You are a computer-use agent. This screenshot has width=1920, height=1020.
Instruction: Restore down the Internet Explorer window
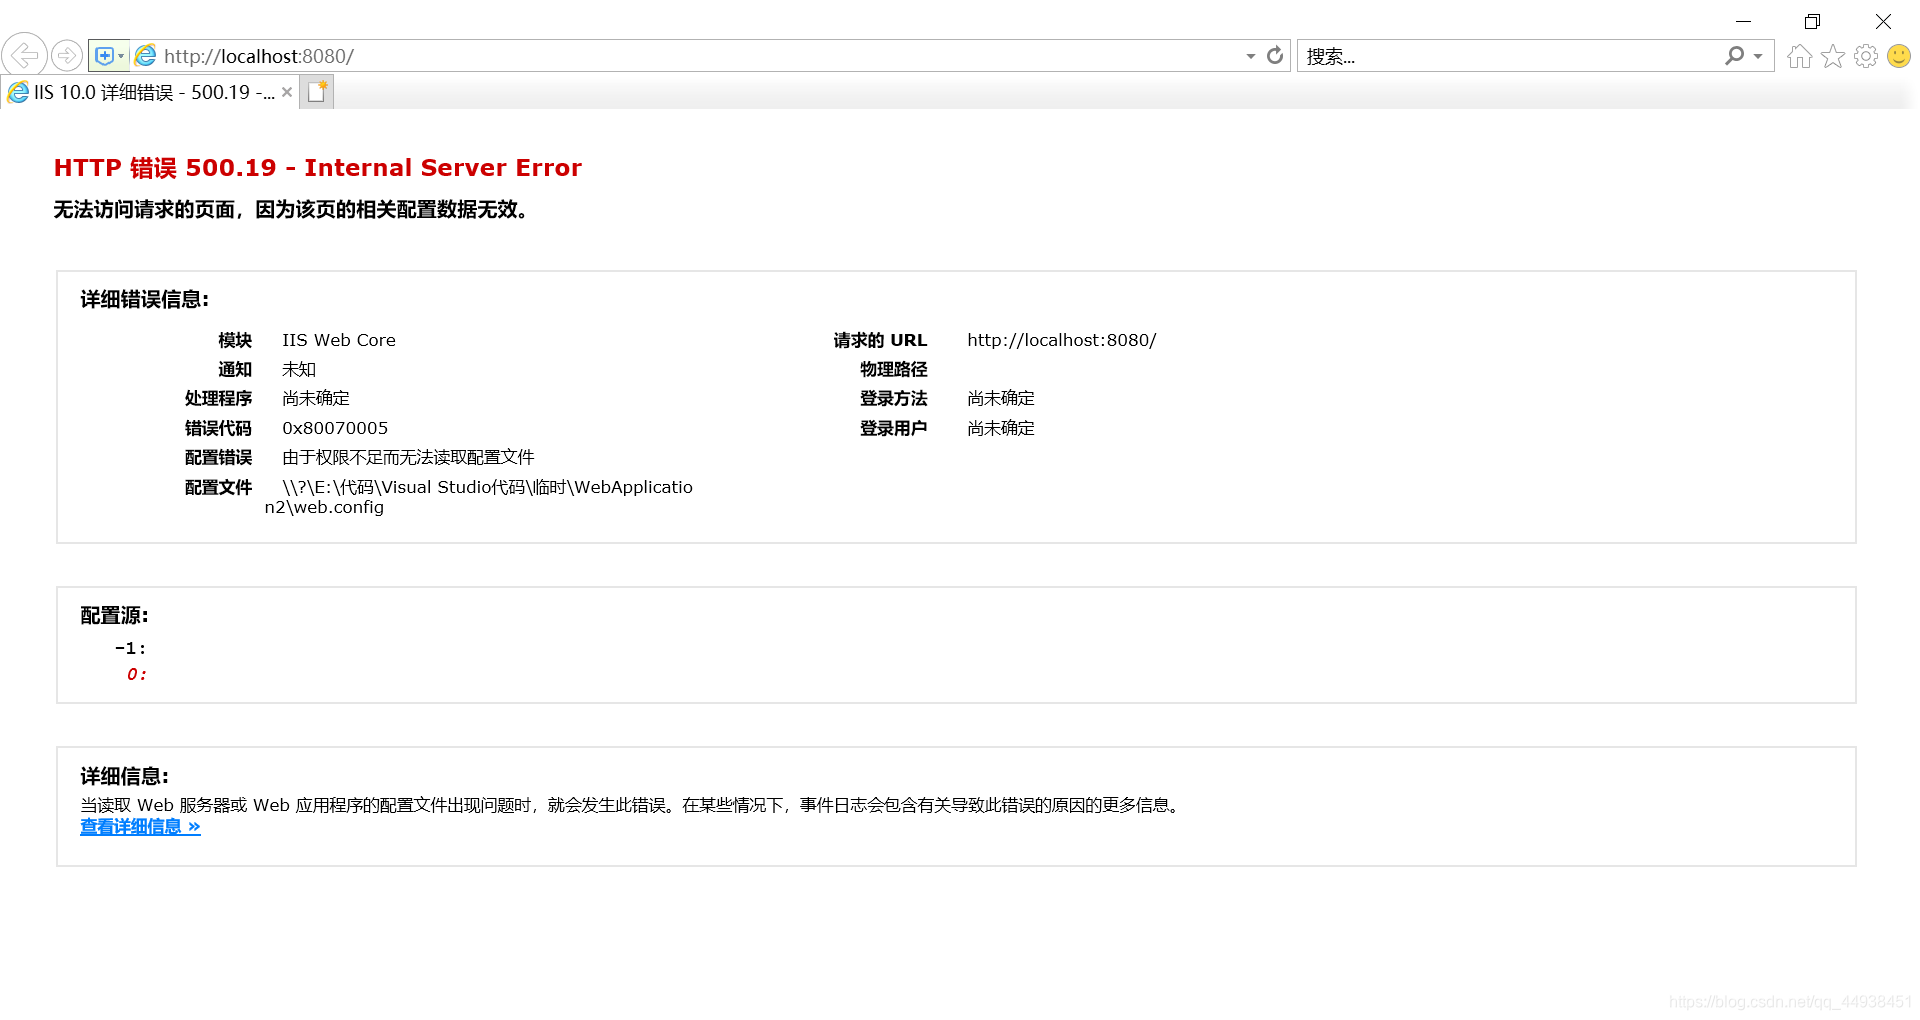click(1812, 21)
